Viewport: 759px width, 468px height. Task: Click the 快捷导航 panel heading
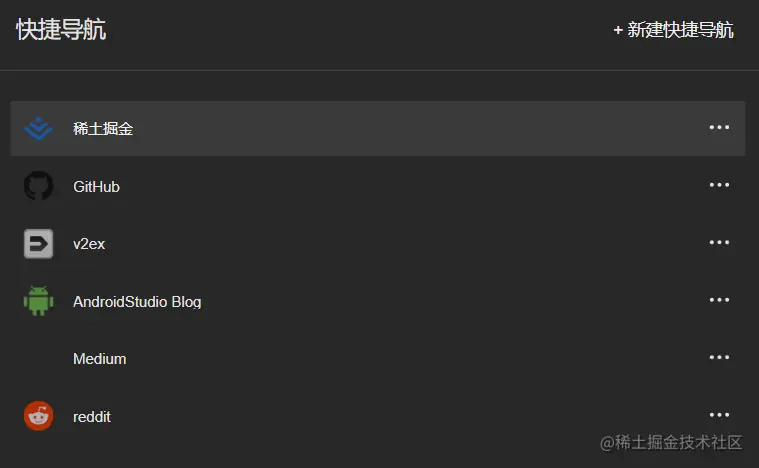point(61,30)
